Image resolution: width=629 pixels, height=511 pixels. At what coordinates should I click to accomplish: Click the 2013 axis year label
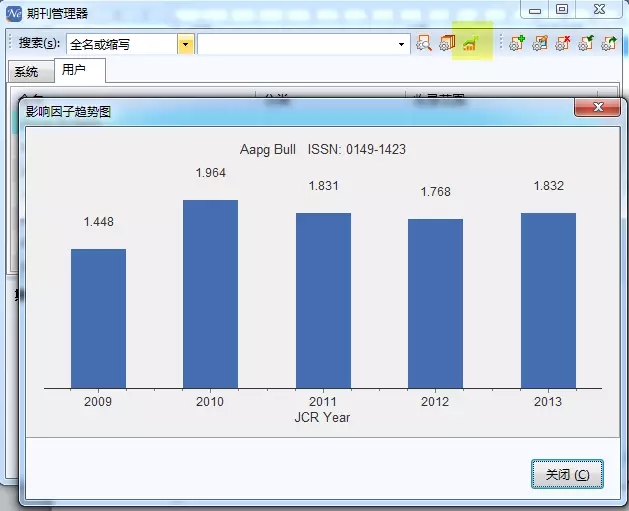(548, 402)
